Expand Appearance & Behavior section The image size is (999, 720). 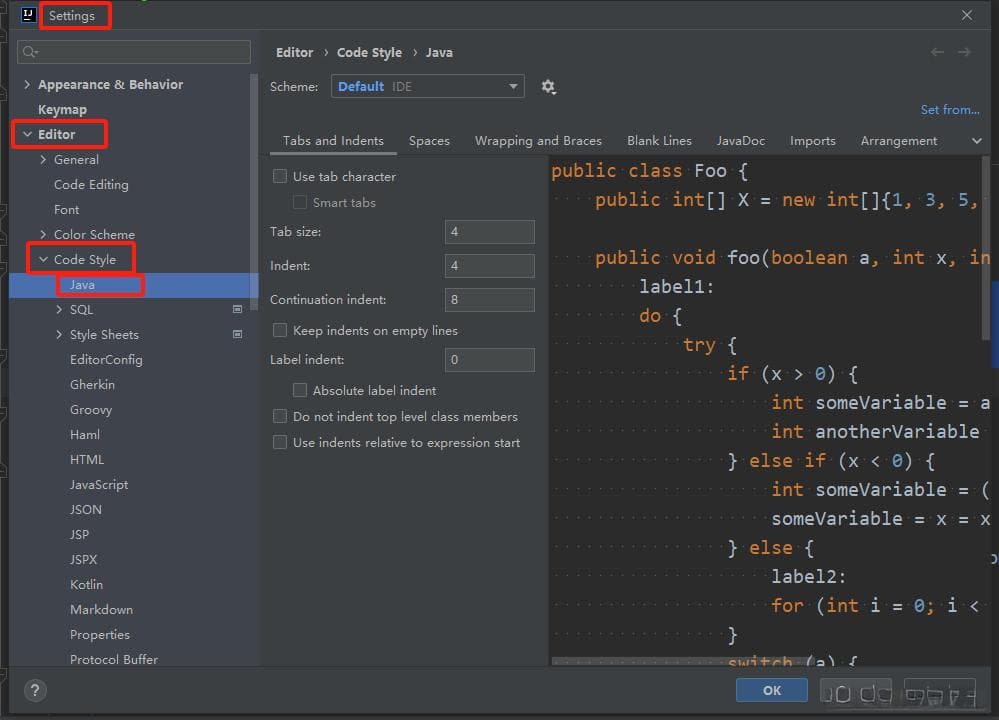point(27,84)
